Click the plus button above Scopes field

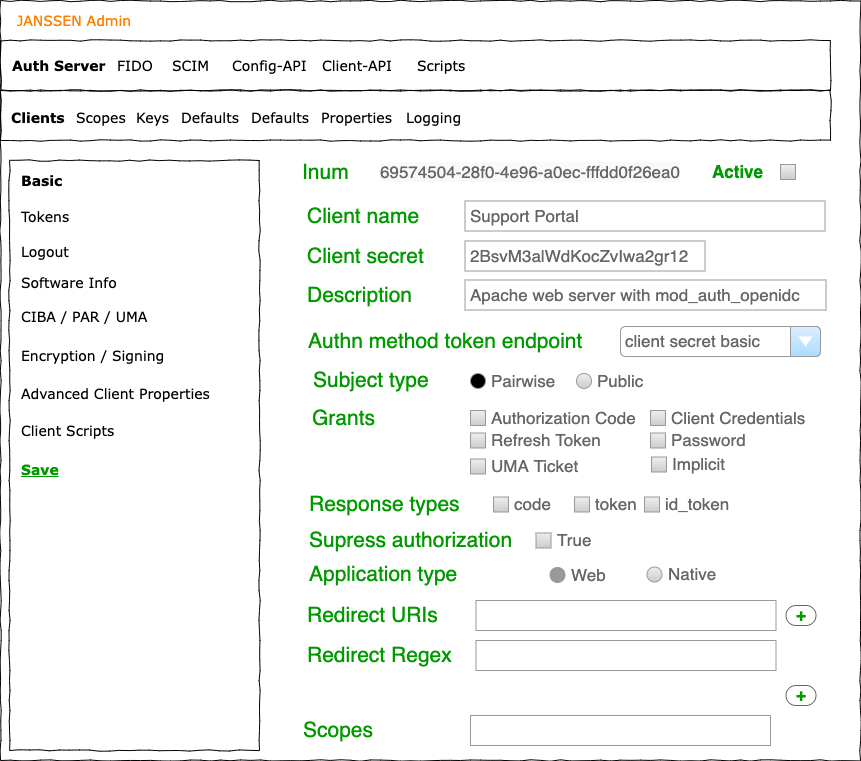pyautogui.click(x=801, y=696)
